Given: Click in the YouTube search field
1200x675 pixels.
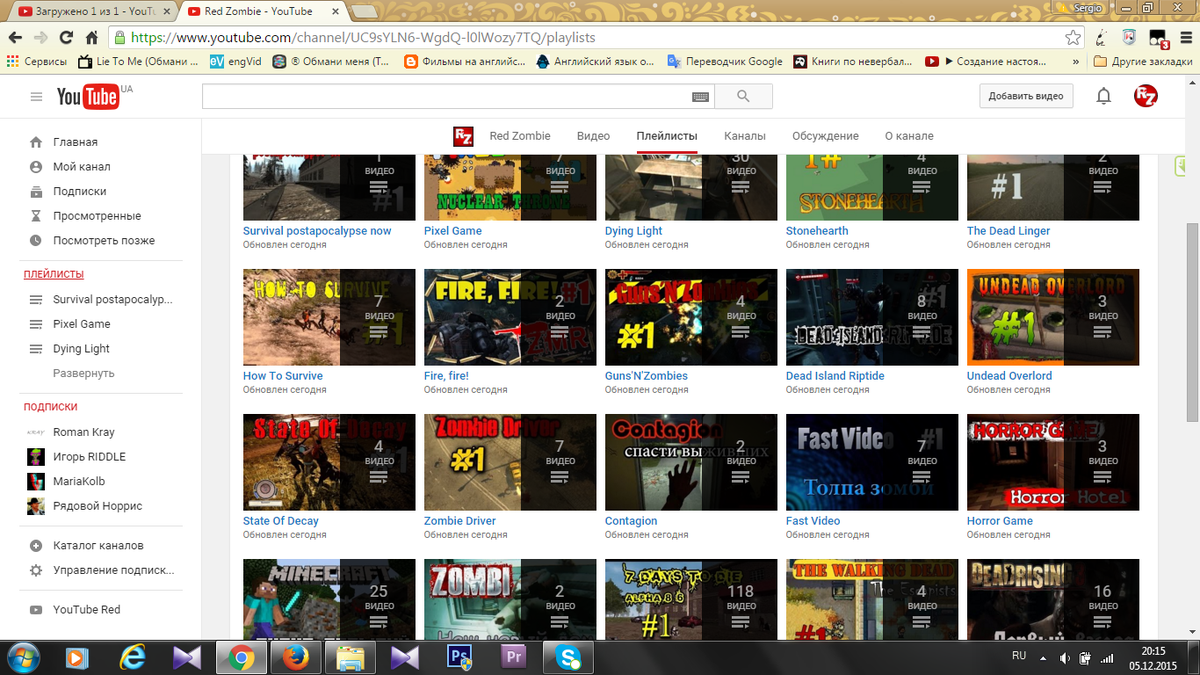Looking at the screenshot, I should coord(446,96).
